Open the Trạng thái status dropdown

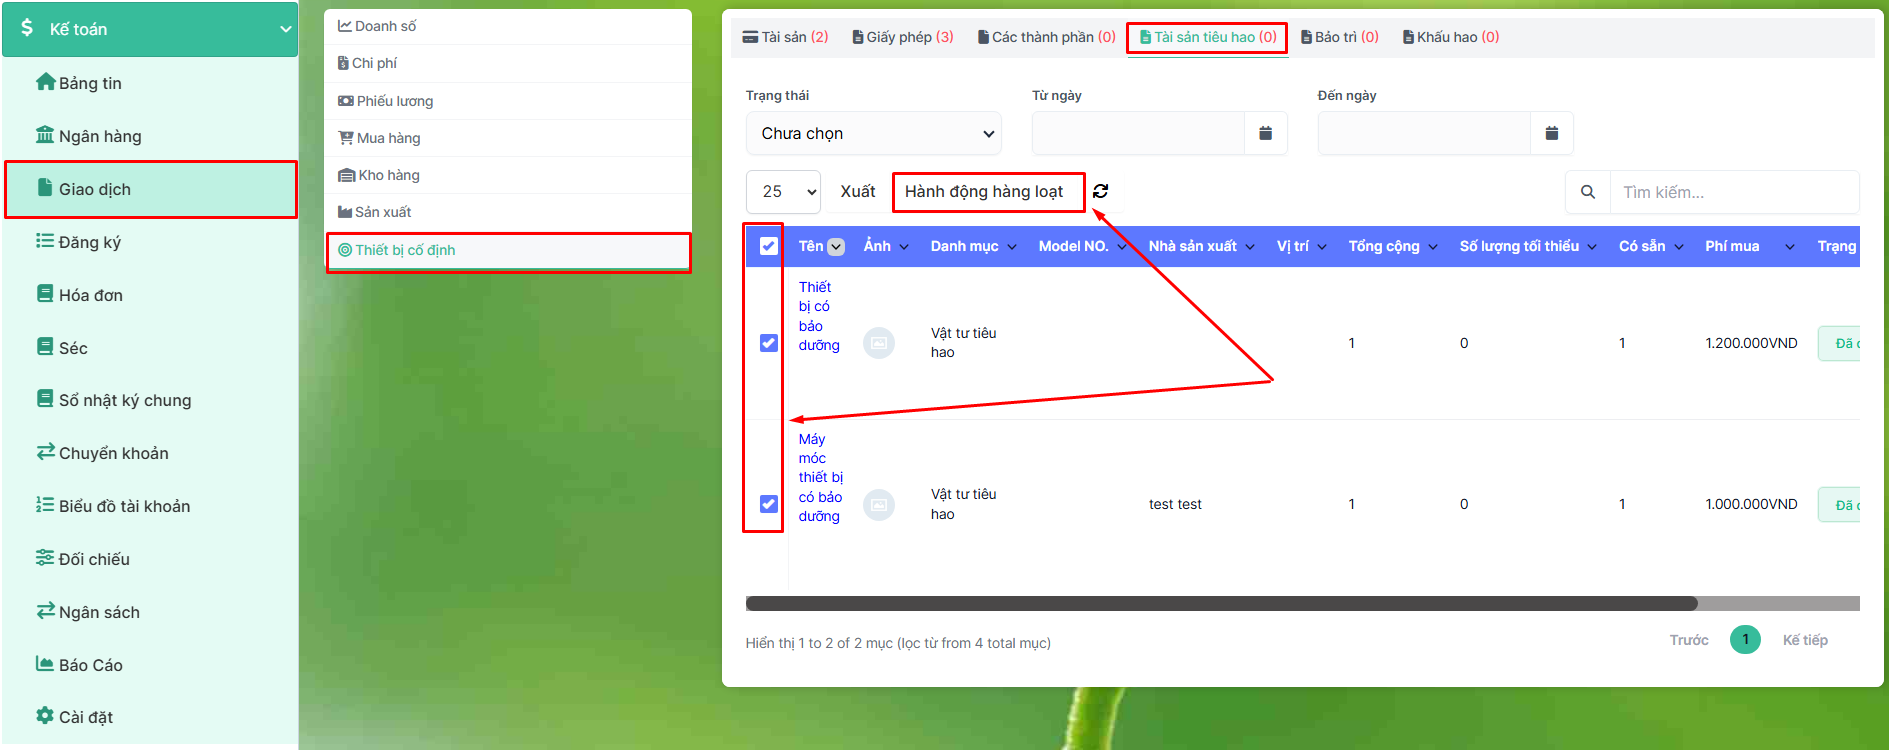pyautogui.click(x=874, y=133)
